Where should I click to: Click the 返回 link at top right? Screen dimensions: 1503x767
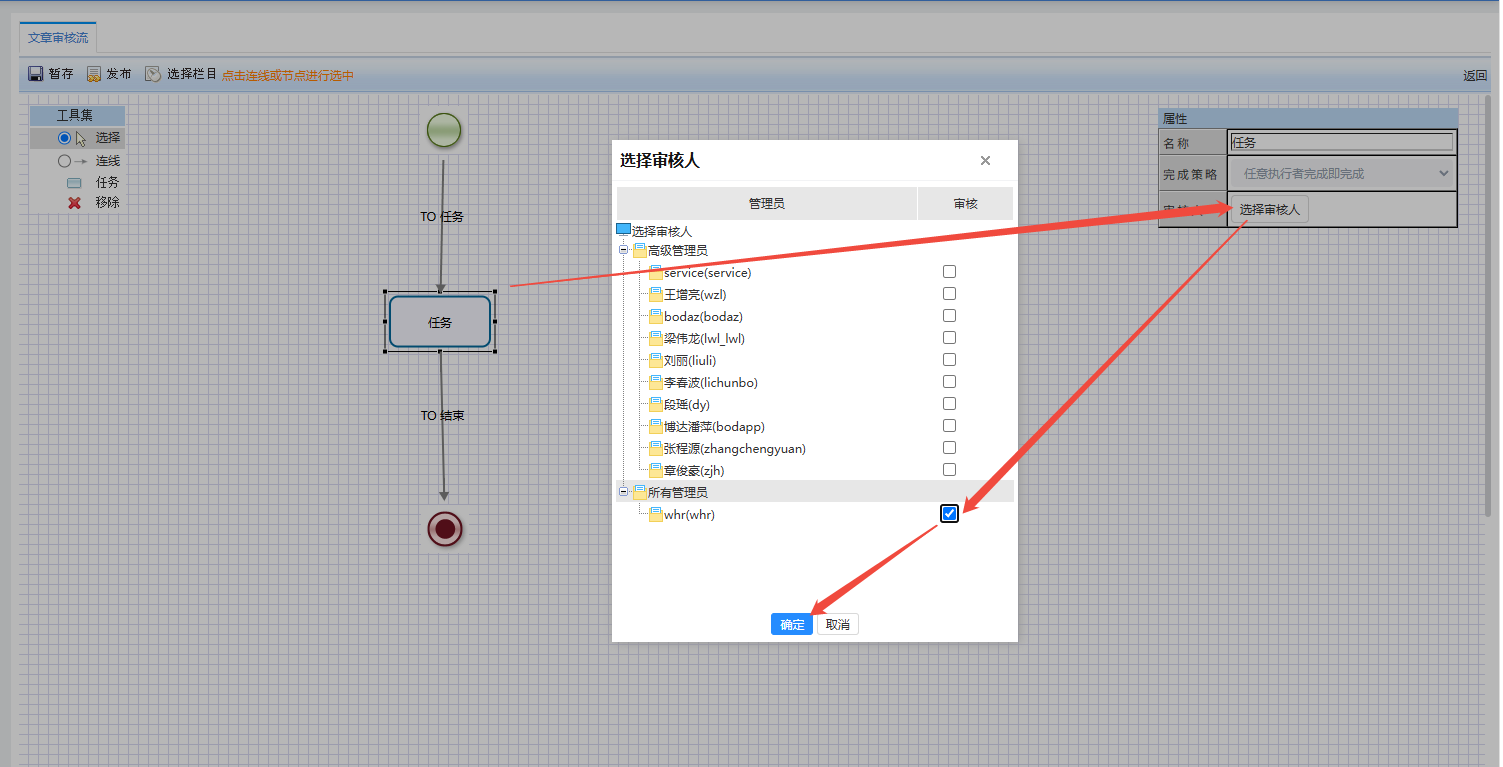[x=1475, y=76]
